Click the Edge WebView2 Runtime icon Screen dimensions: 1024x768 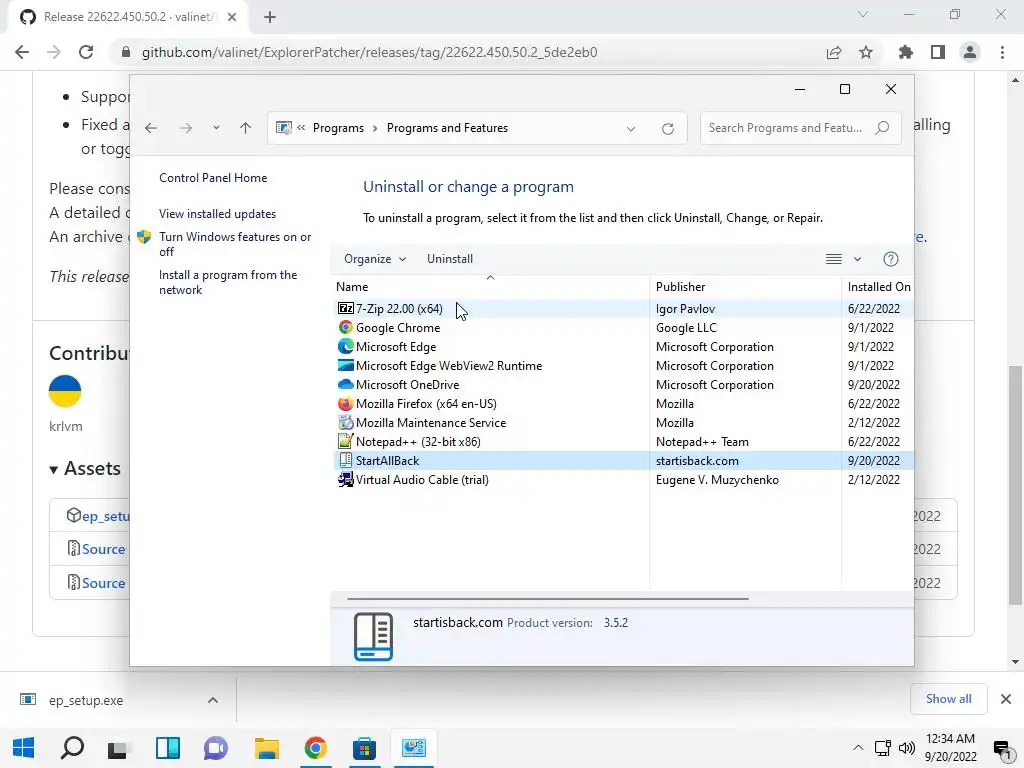(x=345, y=365)
